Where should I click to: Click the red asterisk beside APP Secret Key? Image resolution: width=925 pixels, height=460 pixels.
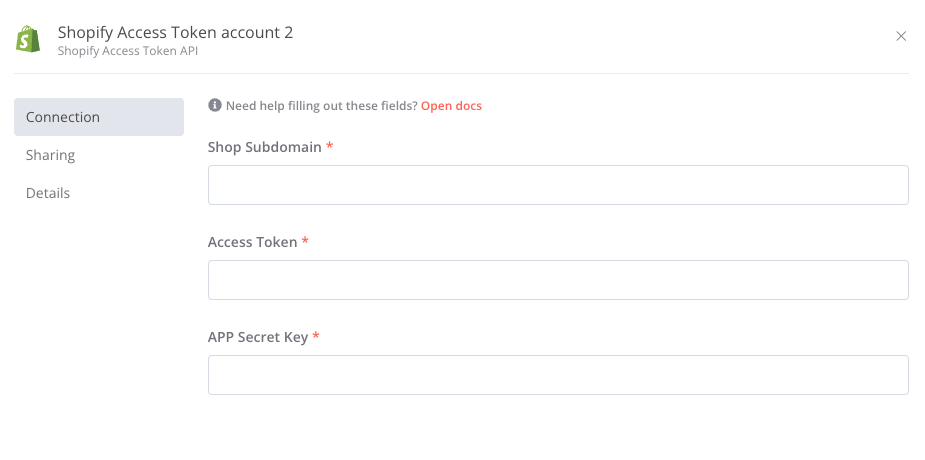click(316, 336)
